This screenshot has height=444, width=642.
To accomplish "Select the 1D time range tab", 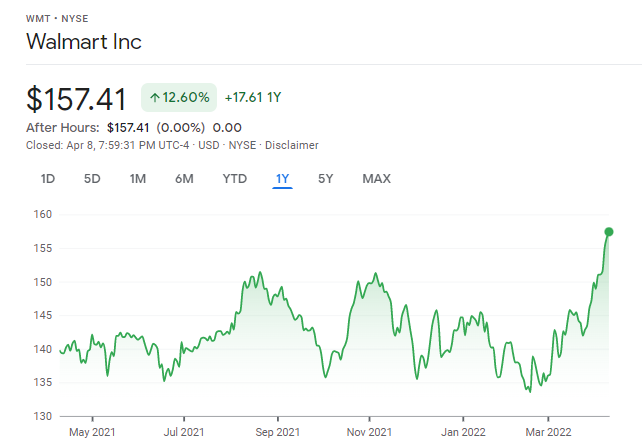I will click(48, 179).
